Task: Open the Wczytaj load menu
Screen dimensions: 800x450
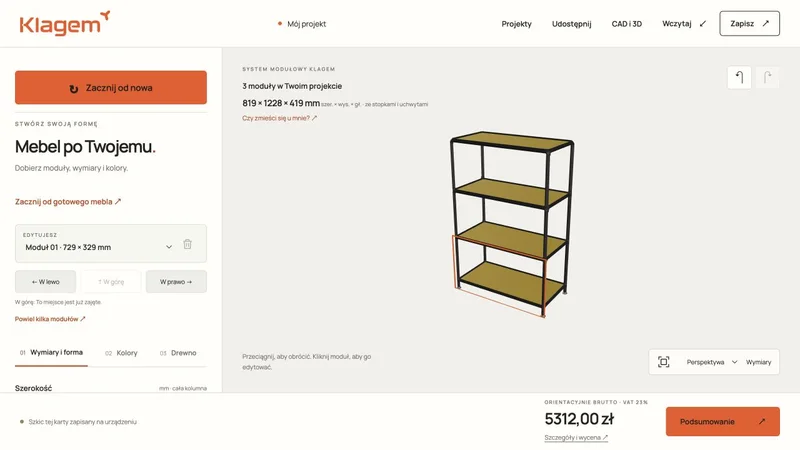Action: point(684,23)
